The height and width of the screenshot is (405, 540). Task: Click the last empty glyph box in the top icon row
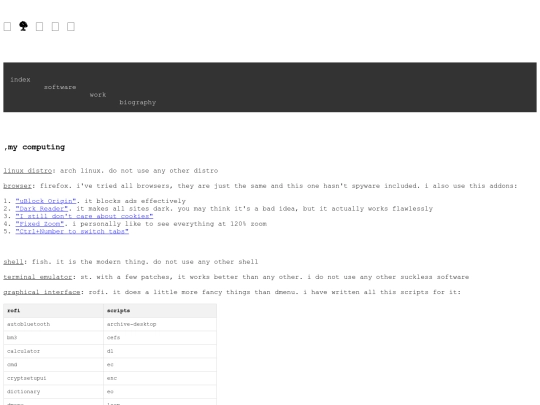pyautogui.click(x=71, y=27)
